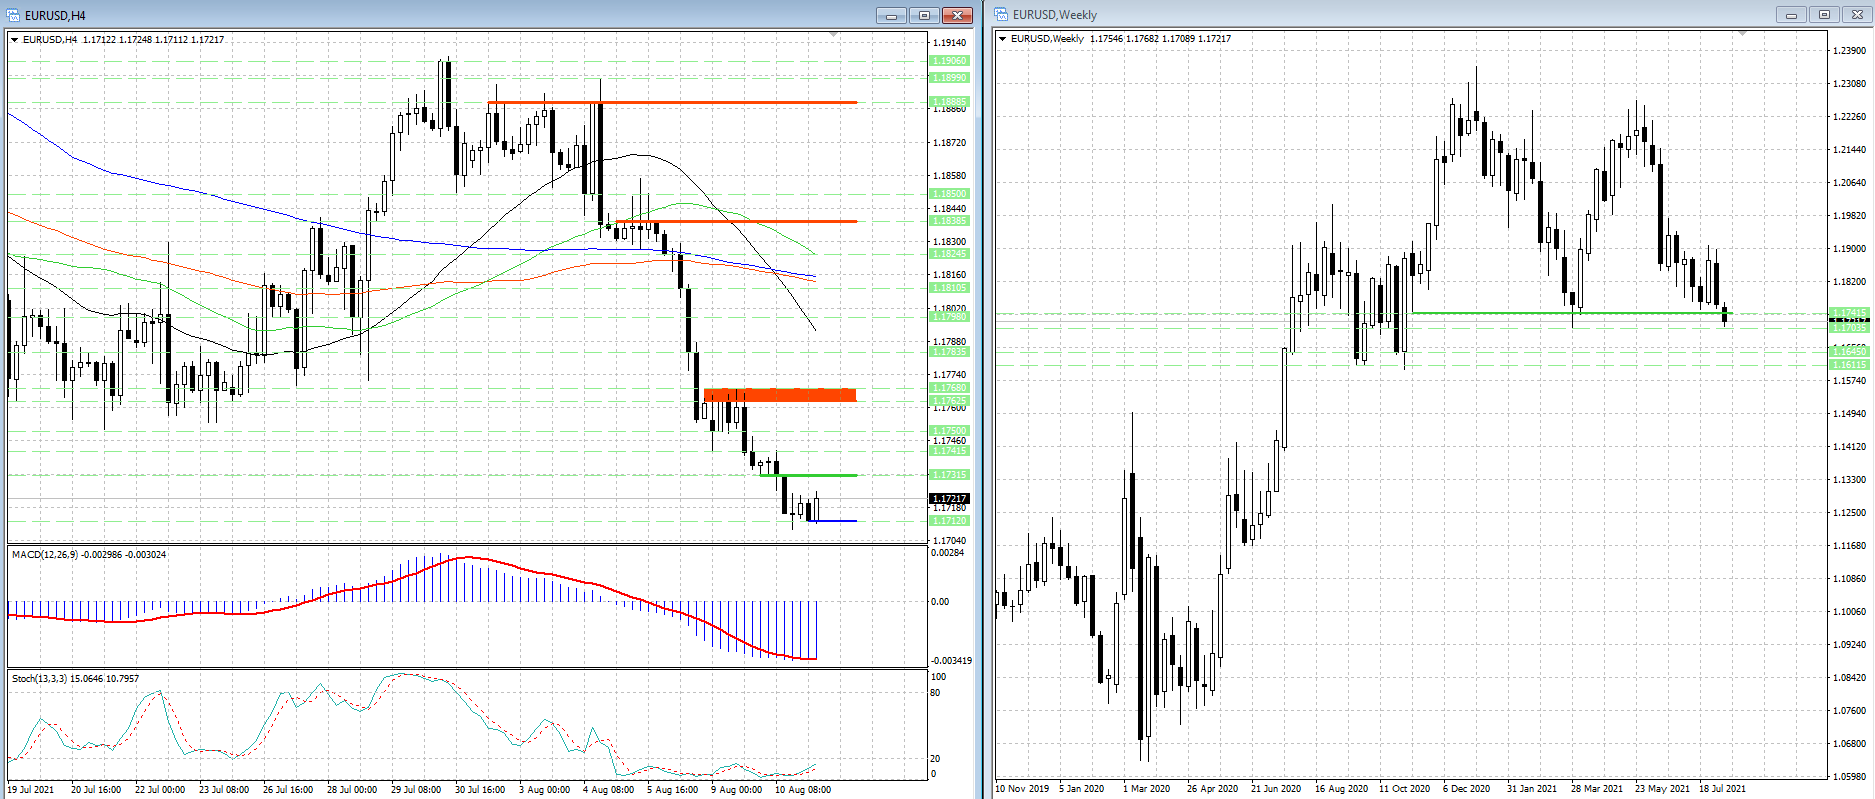The image size is (1875, 799).
Task: Click the 1.18720 price label
Action: 949,143
